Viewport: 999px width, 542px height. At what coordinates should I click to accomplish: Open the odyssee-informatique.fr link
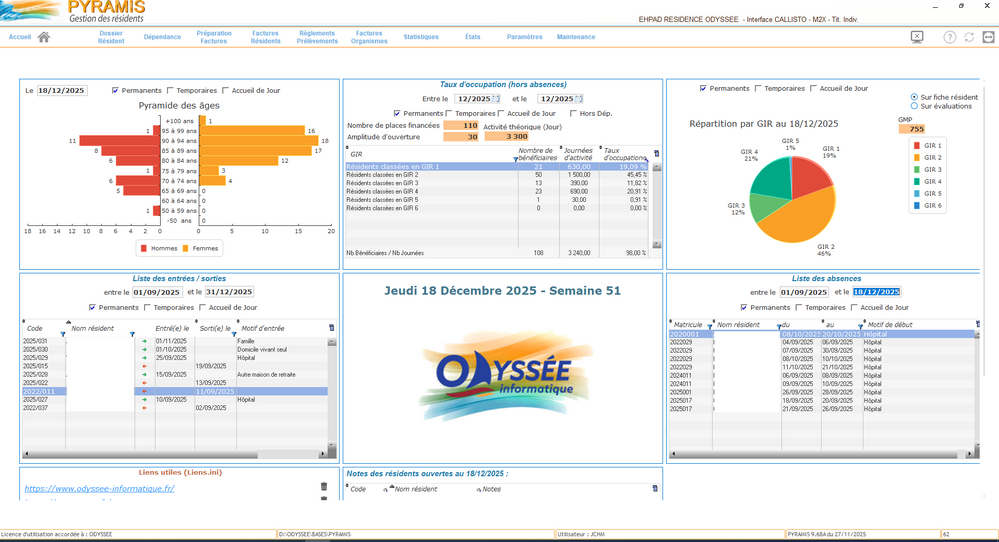99,489
